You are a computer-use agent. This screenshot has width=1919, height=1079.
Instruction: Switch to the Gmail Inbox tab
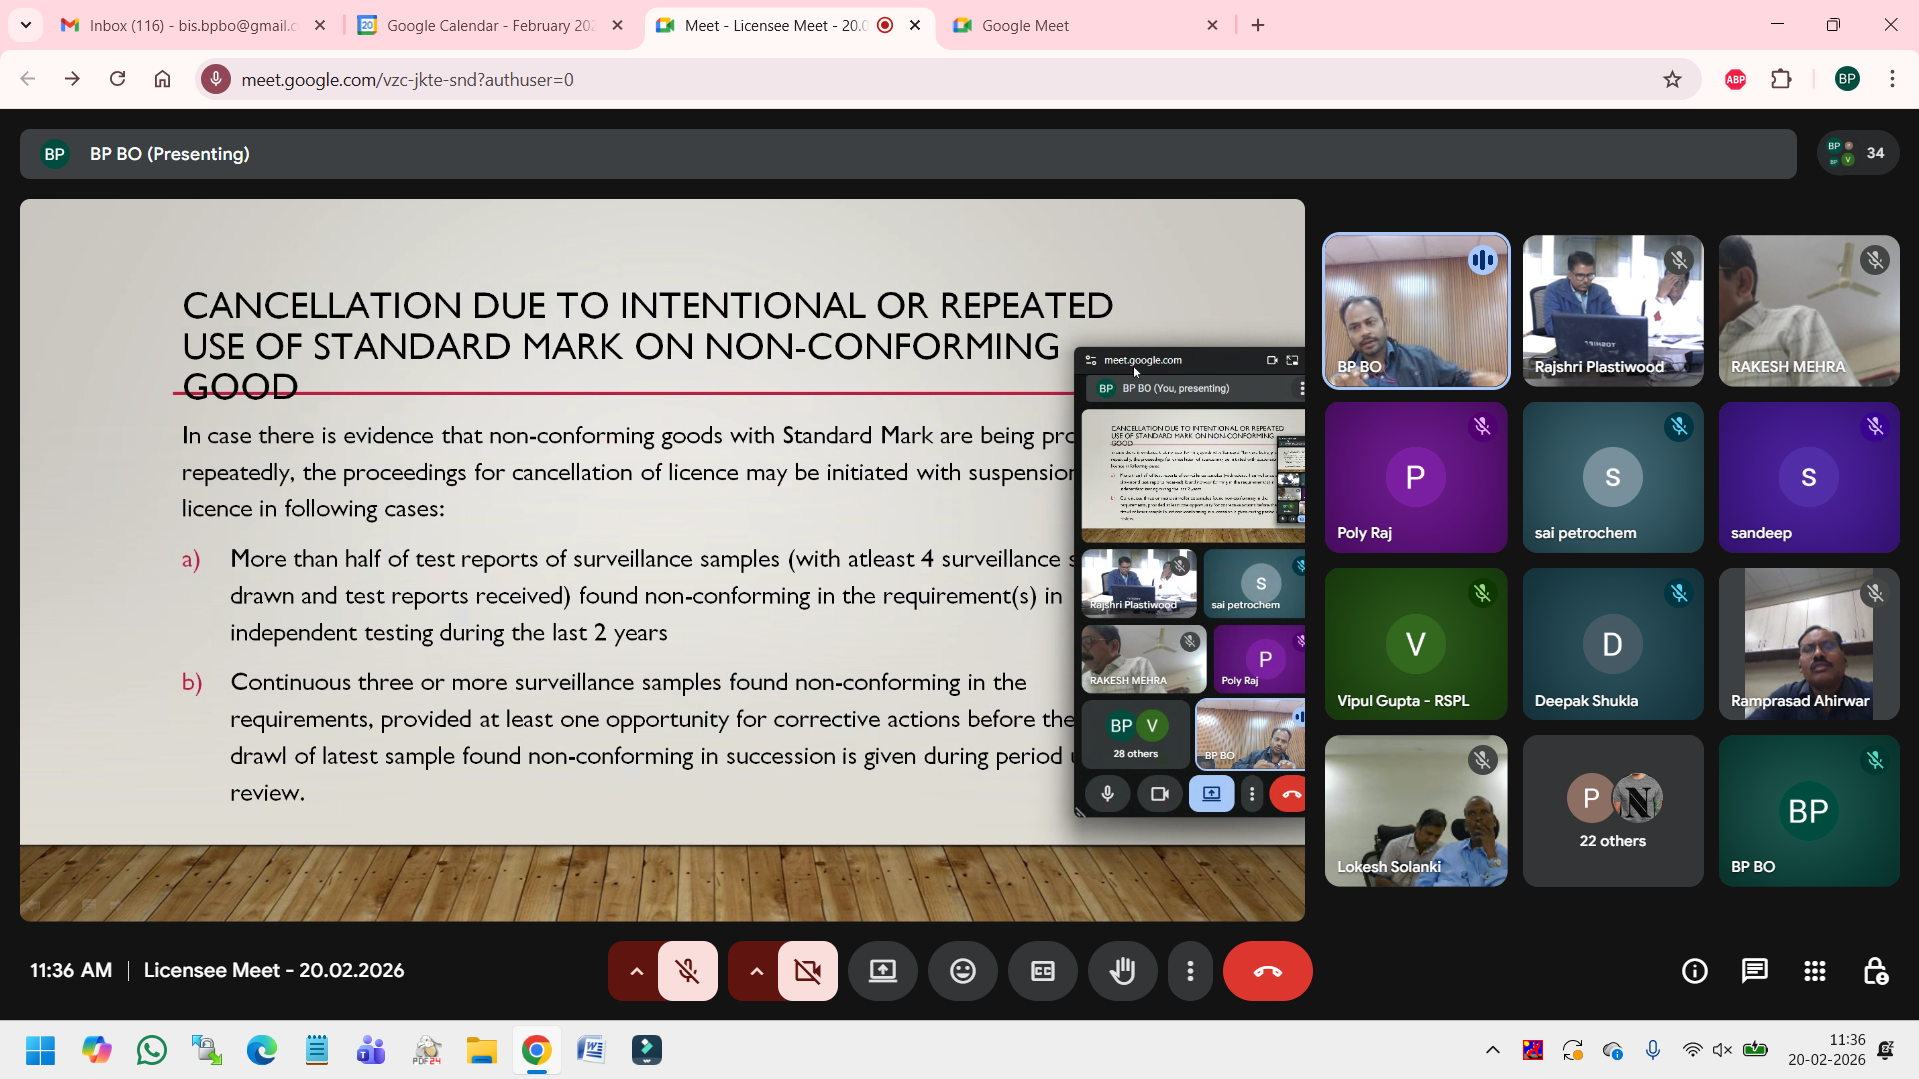pyautogui.click(x=192, y=25)
